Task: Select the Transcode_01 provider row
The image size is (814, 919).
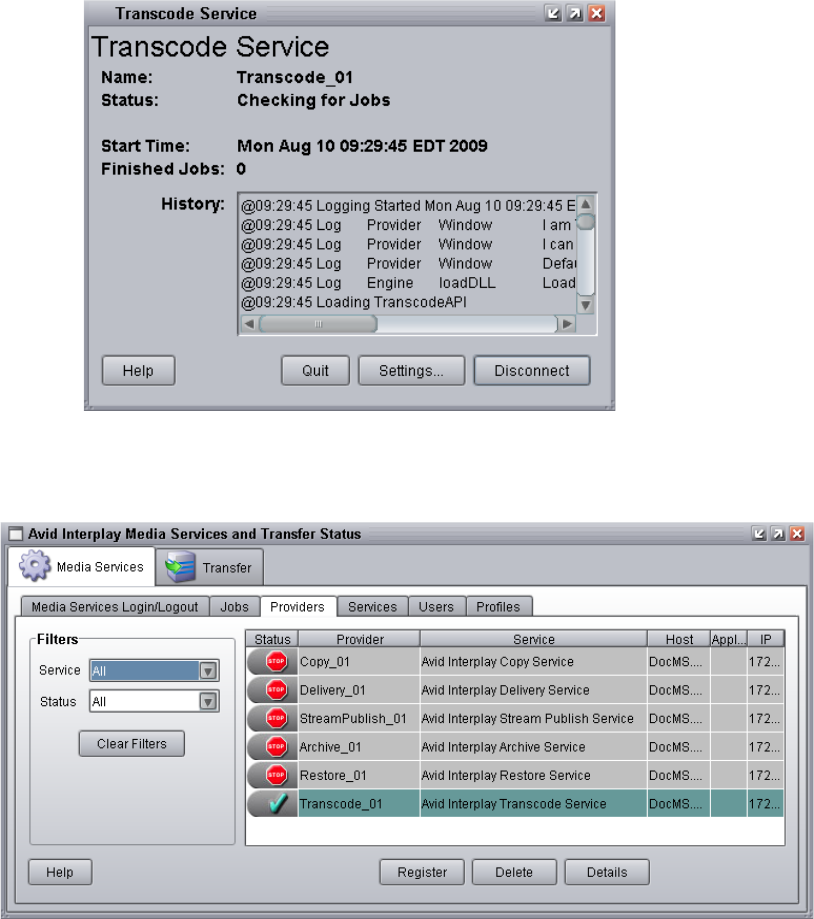Action: coord(515,804)
